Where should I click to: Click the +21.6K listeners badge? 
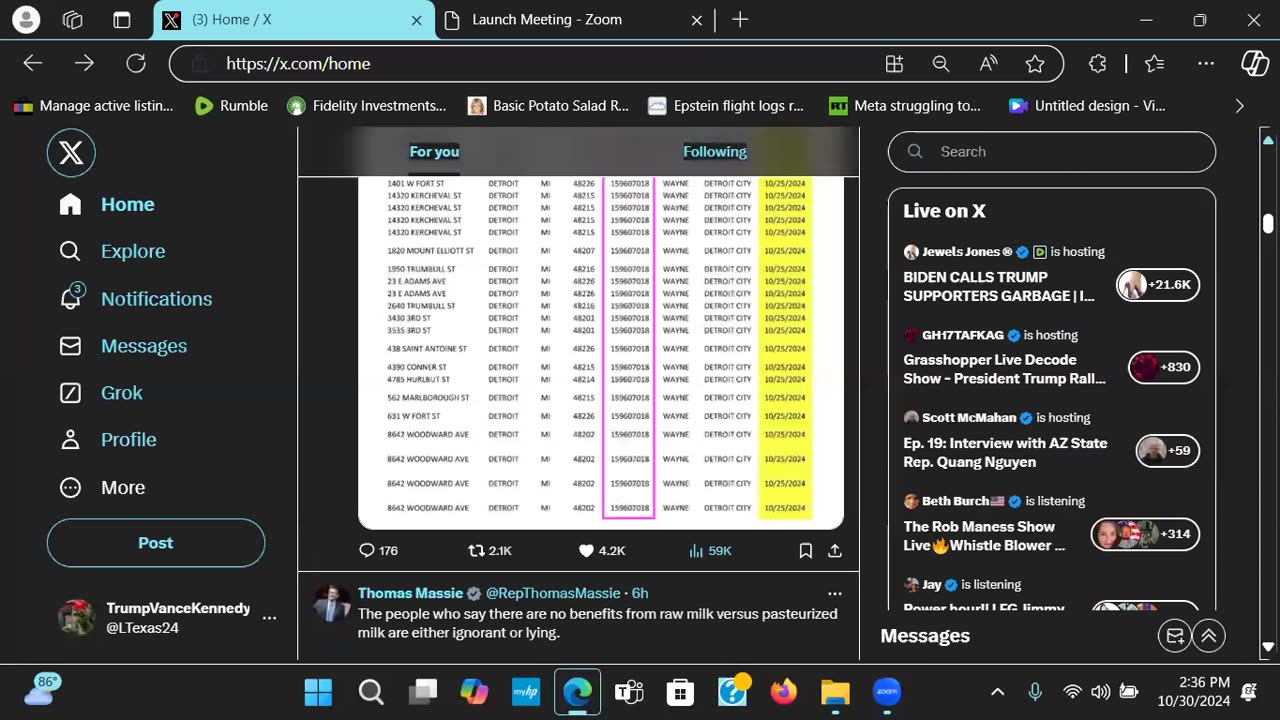1157,285
